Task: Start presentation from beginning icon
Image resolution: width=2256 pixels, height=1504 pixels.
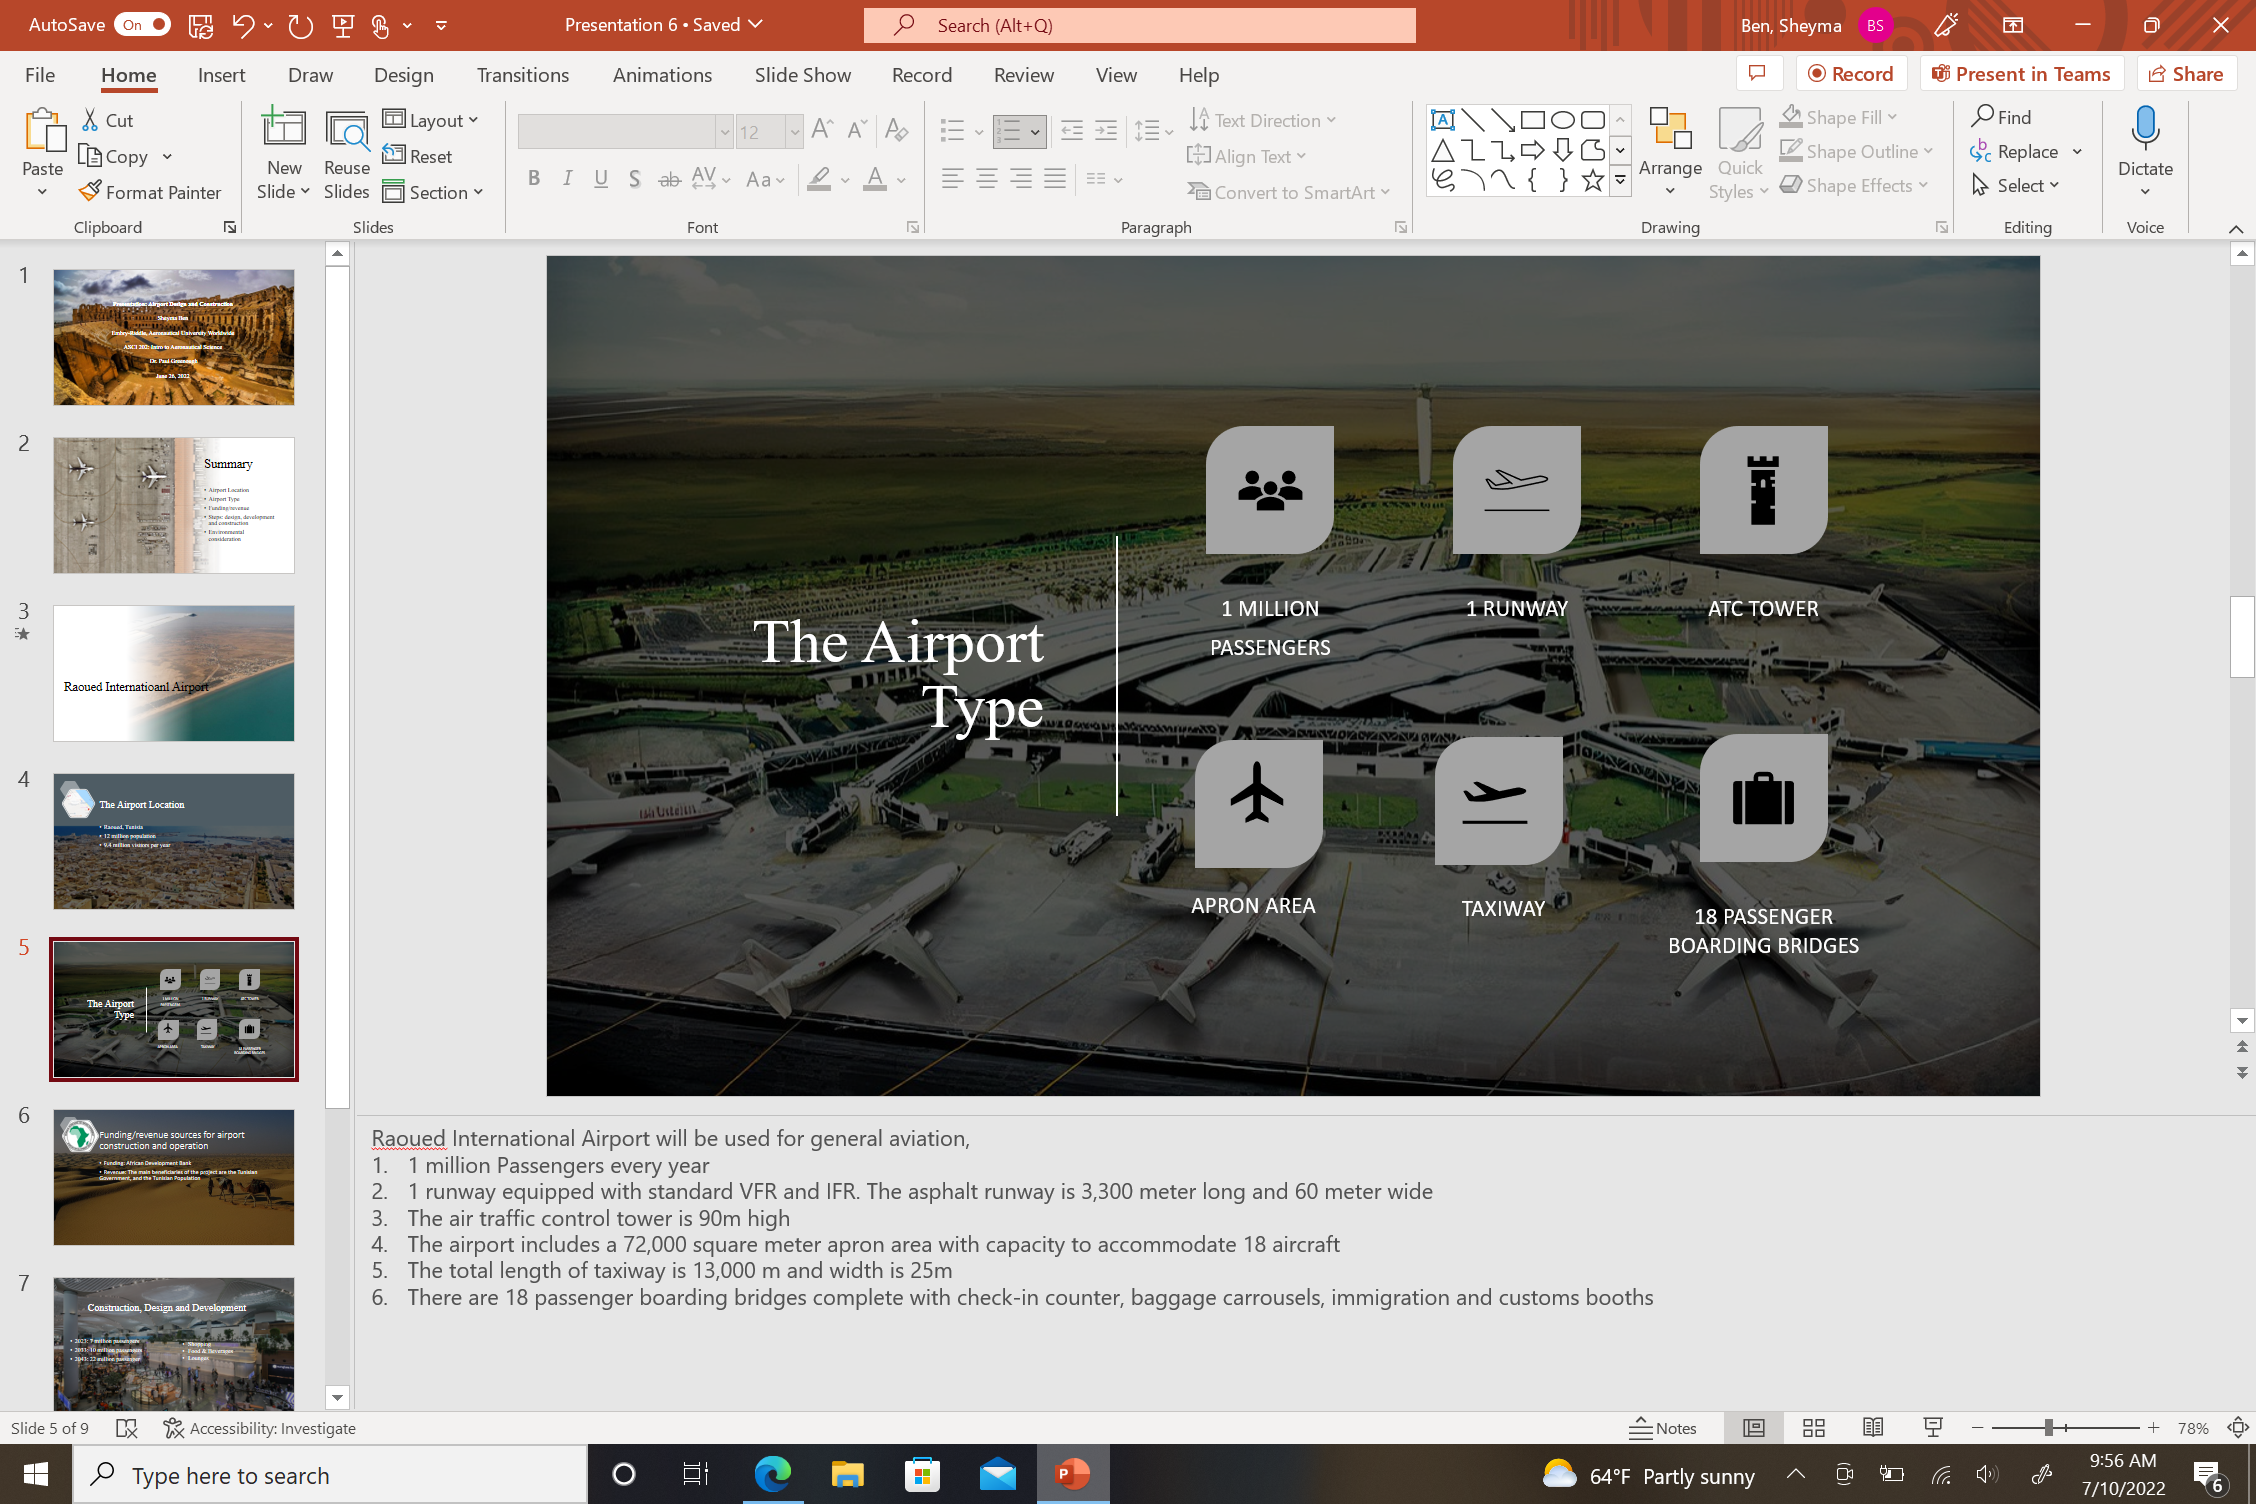Action: pyautogui.click(x=343, y=25)
